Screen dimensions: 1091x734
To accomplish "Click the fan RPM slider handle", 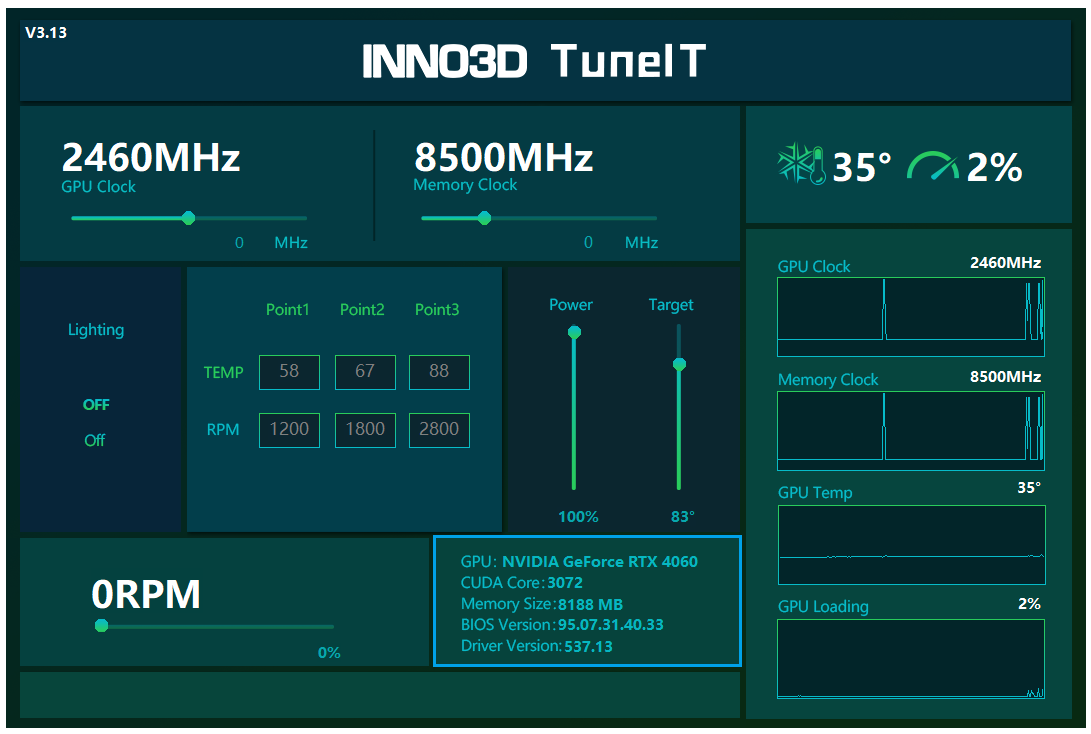I will click(x=102, y=625).
